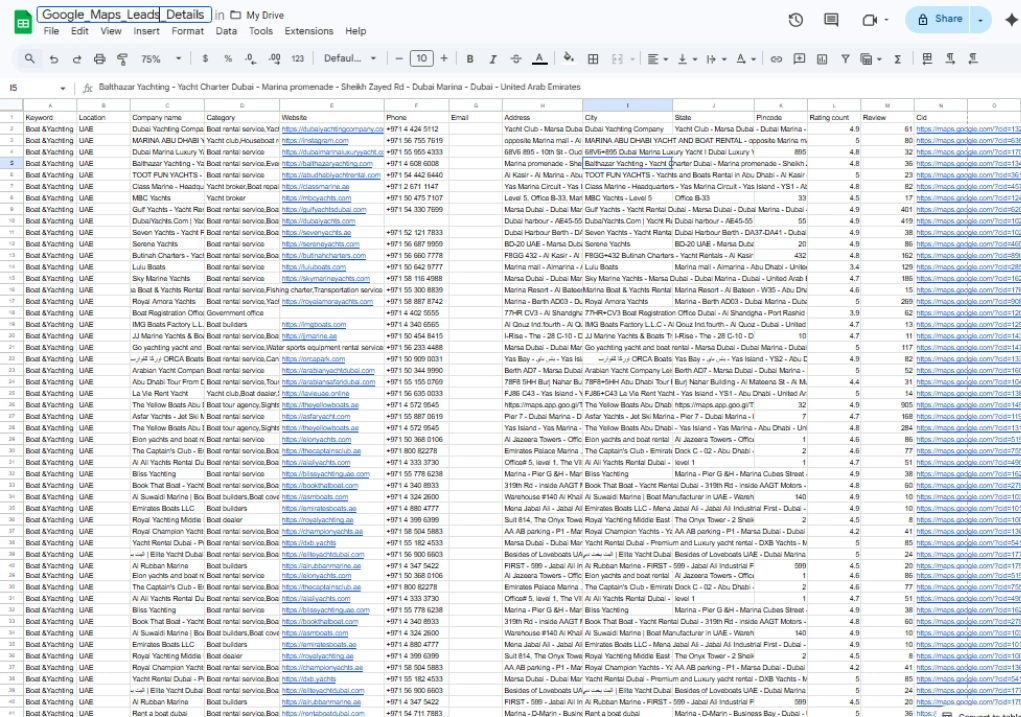1021x717 pixels.
Task: Open version history clock icon
Action: pyautogui.click(x=795, y=20)
